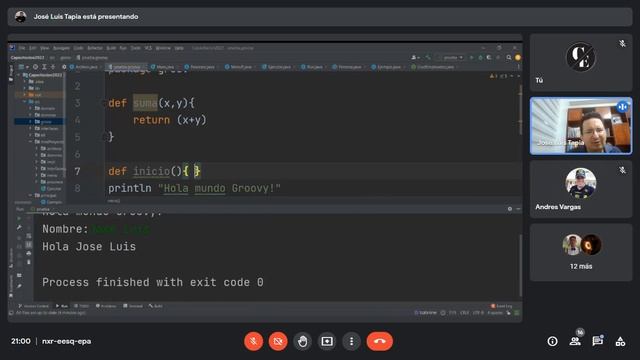Click the return (x+y) statement
The image size is (640, 360).
point(170,120)
